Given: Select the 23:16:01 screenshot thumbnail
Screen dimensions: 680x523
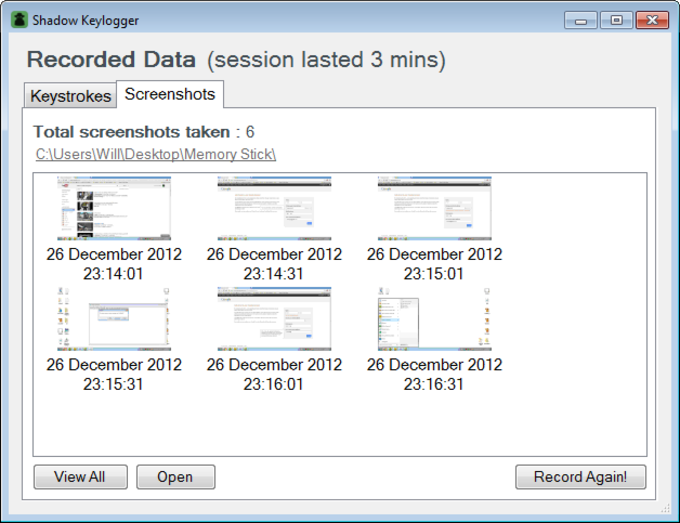Looking at the screenshot, I should [274, 319].
